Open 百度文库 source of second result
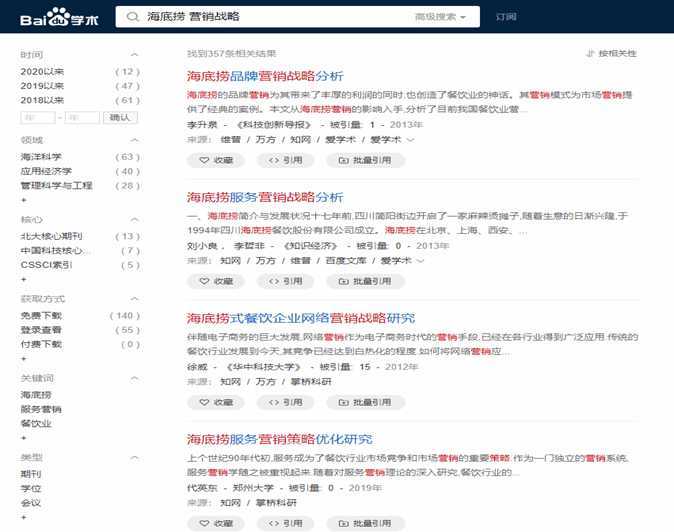Viewport: 674px width, 532px height. pyautogui.click(x=346, y=260)
